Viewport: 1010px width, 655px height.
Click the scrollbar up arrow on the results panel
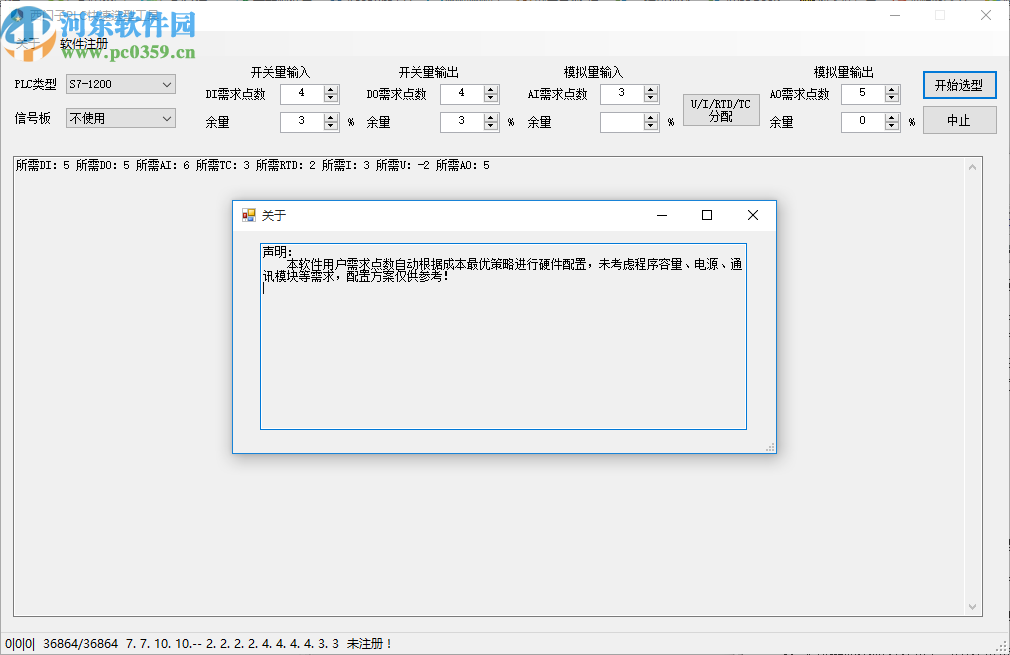pos(973,166)
